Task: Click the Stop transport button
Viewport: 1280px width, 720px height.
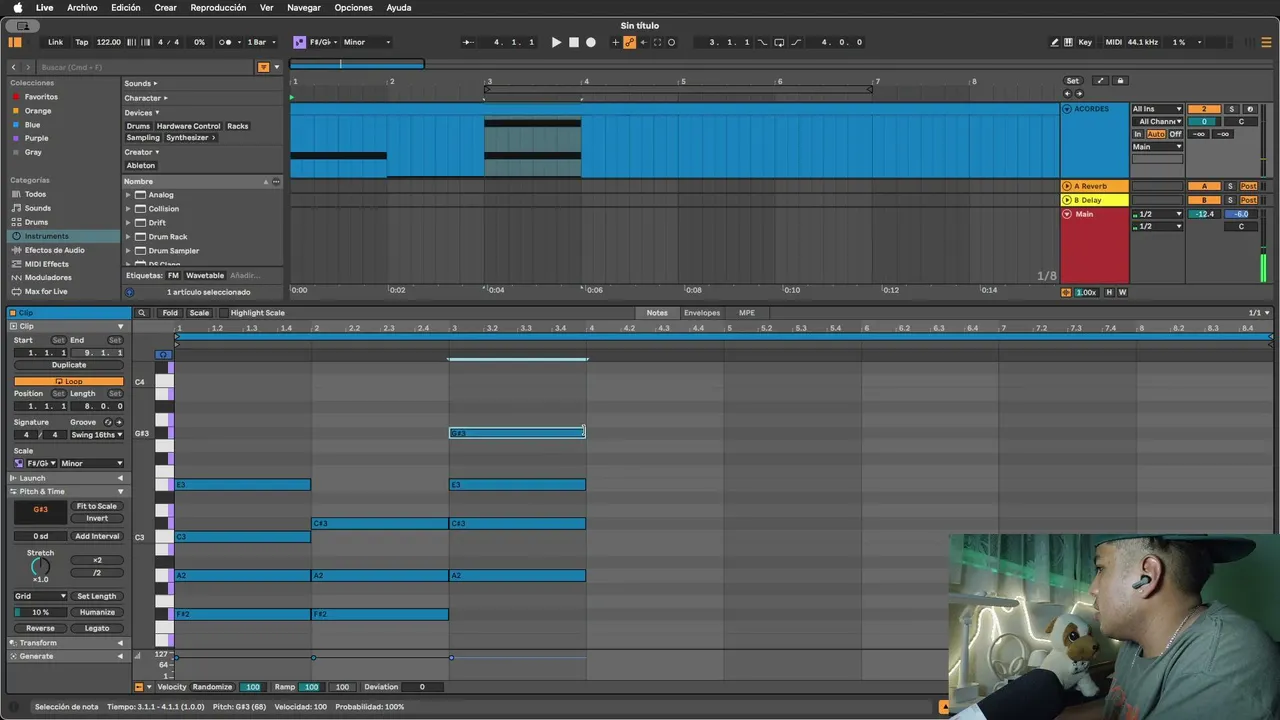Action: [574, 42]
